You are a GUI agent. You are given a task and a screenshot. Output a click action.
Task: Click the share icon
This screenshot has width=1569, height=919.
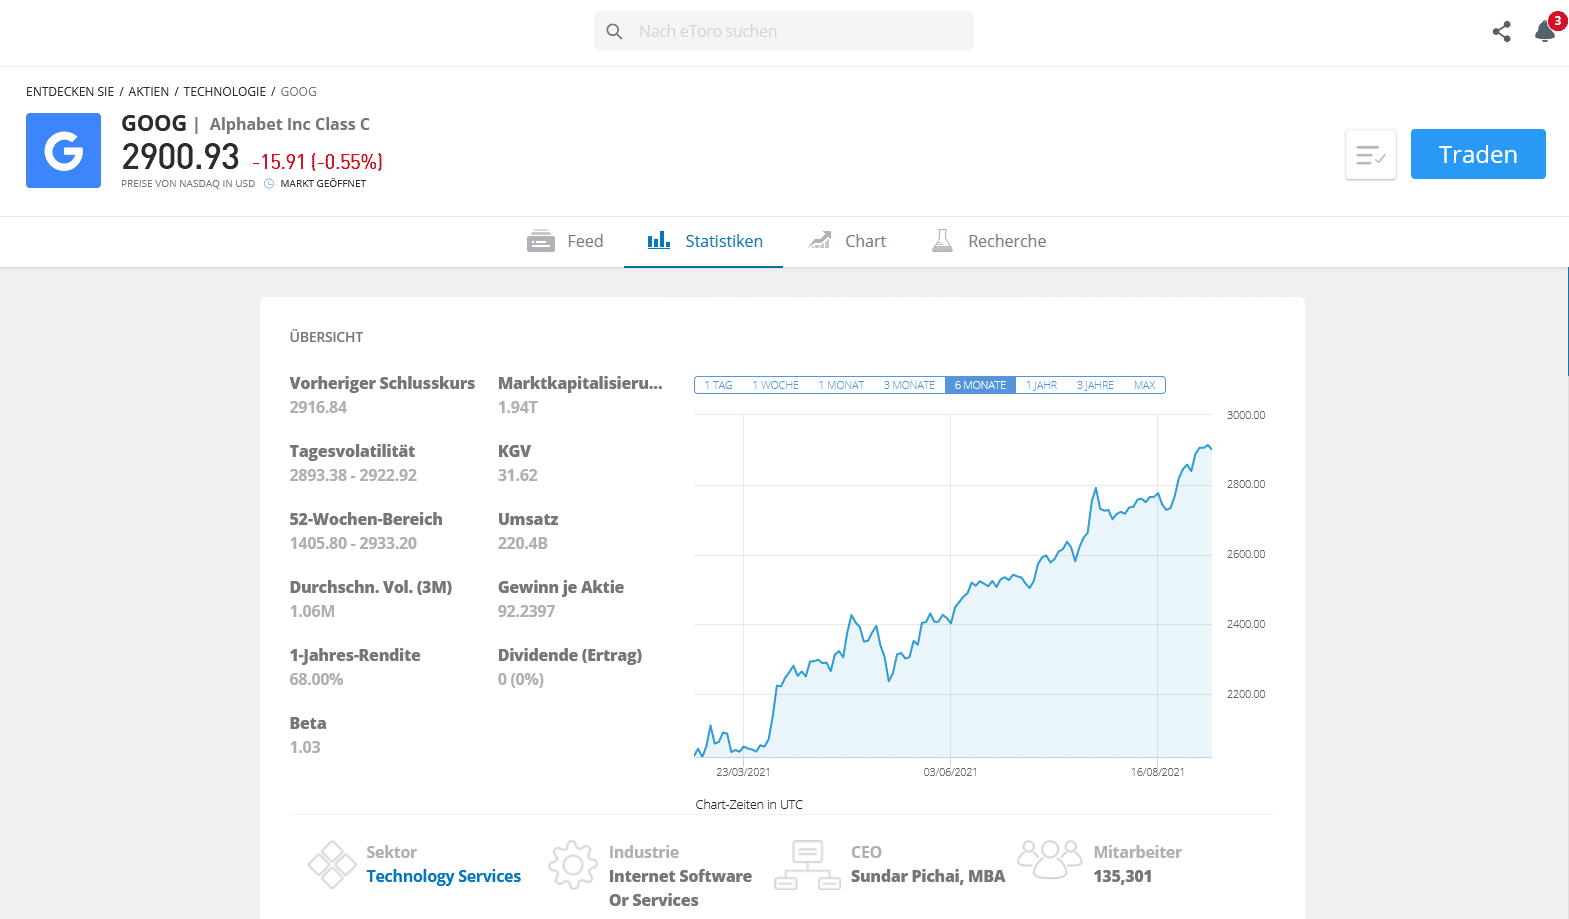[1501, 32]
